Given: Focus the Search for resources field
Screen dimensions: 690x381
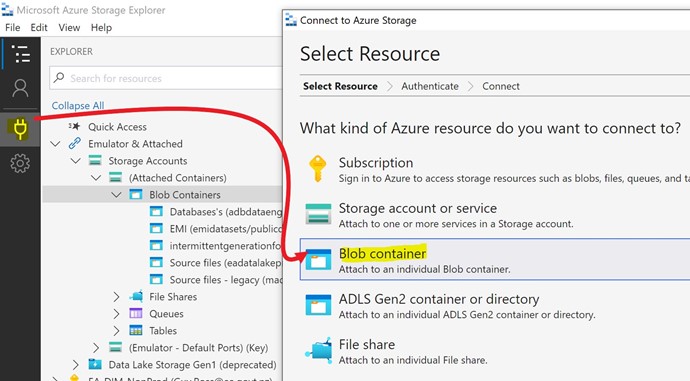Looking at the screenshot, I should coord(166,78).
